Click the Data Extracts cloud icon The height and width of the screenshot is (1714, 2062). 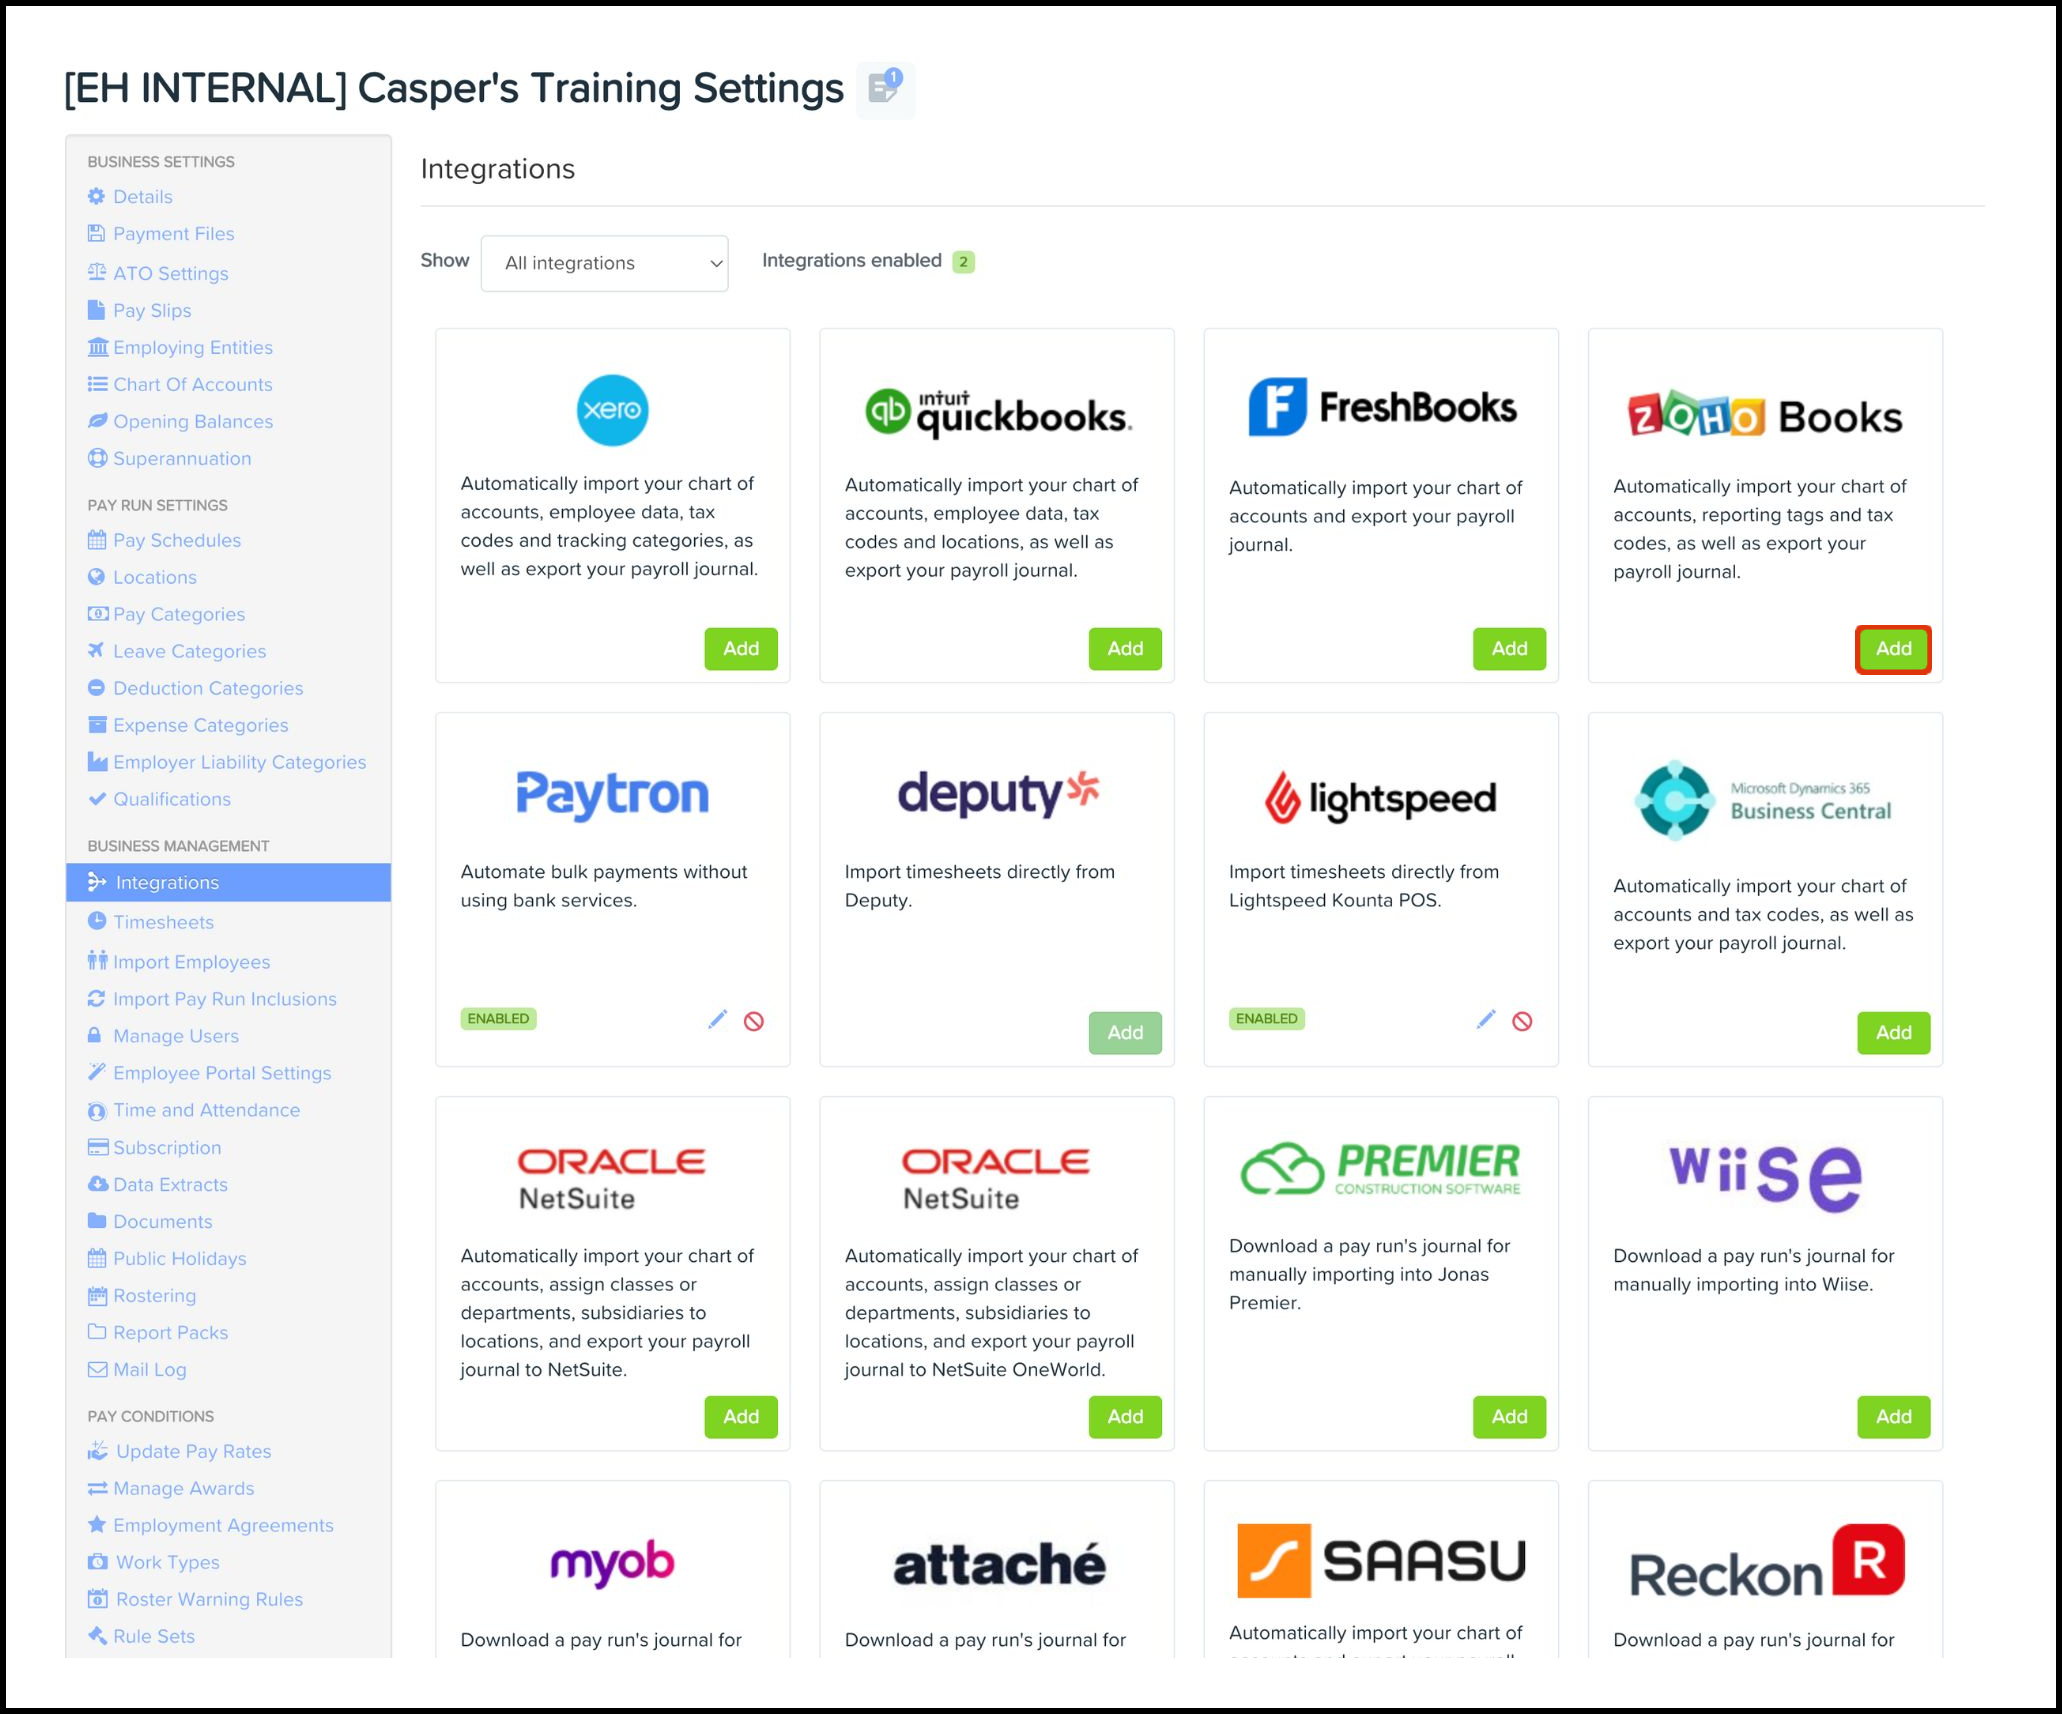[97, 1184]
